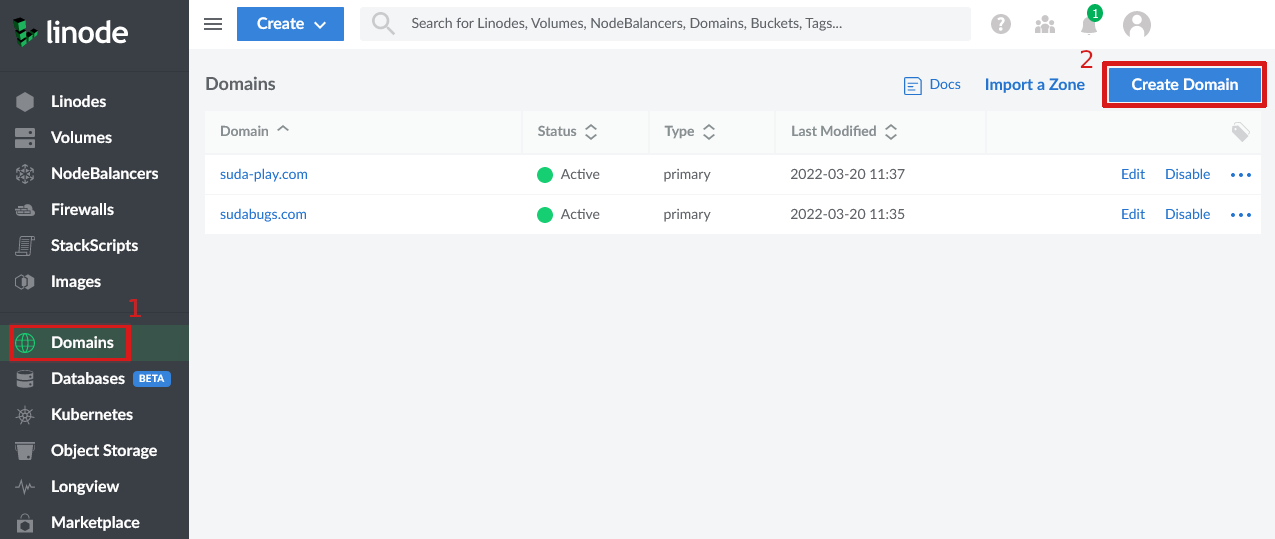The height and width of the screenshot is (539, 1275).
Task: Click Edit for sudabugs.com
Action: coord(1133,214)
